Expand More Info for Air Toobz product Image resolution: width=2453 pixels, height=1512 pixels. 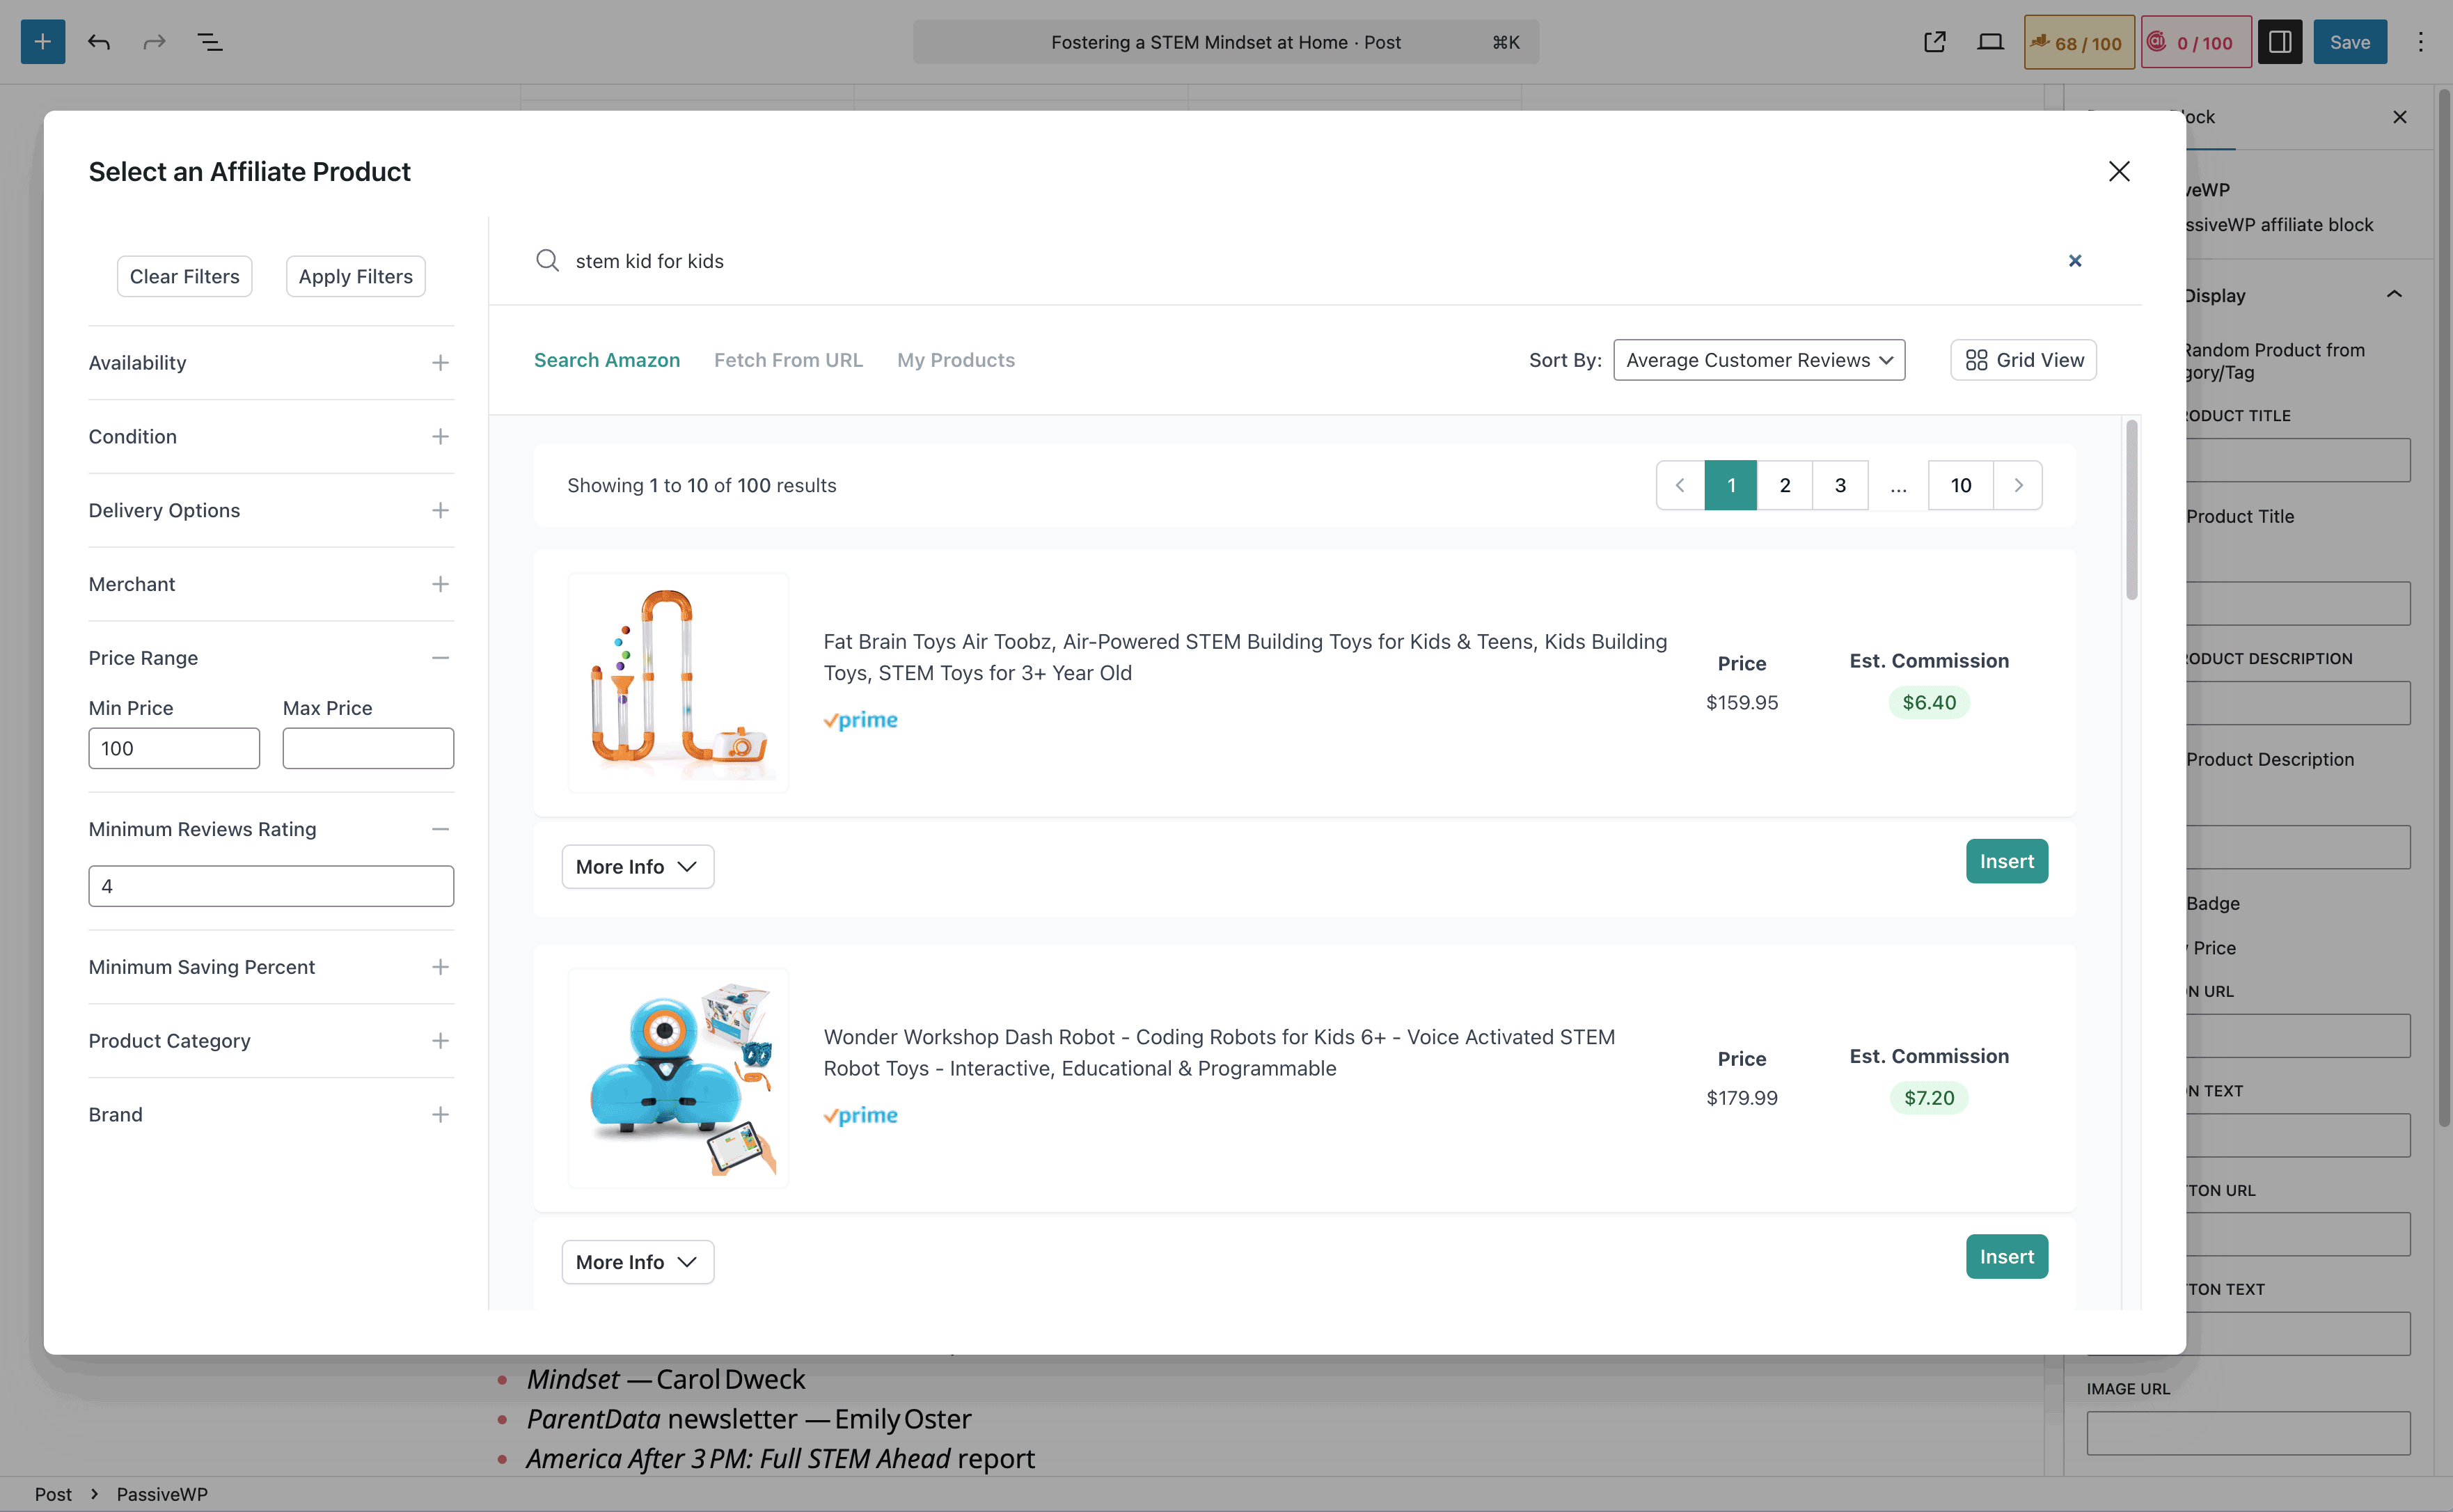(x=637, y=867)
